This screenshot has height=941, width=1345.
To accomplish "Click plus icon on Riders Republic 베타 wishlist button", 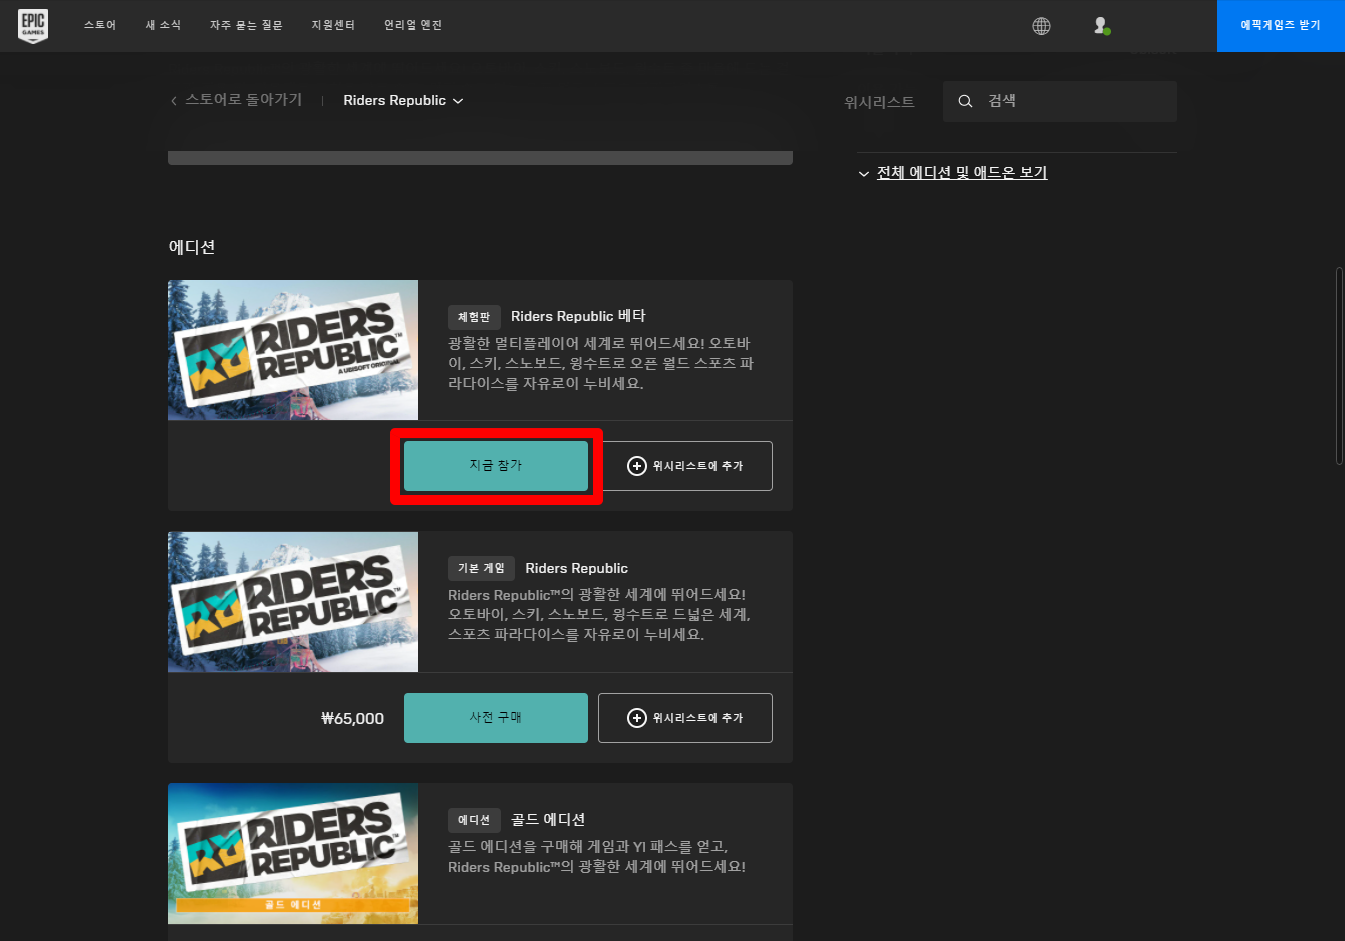I will tap(637, 466).
